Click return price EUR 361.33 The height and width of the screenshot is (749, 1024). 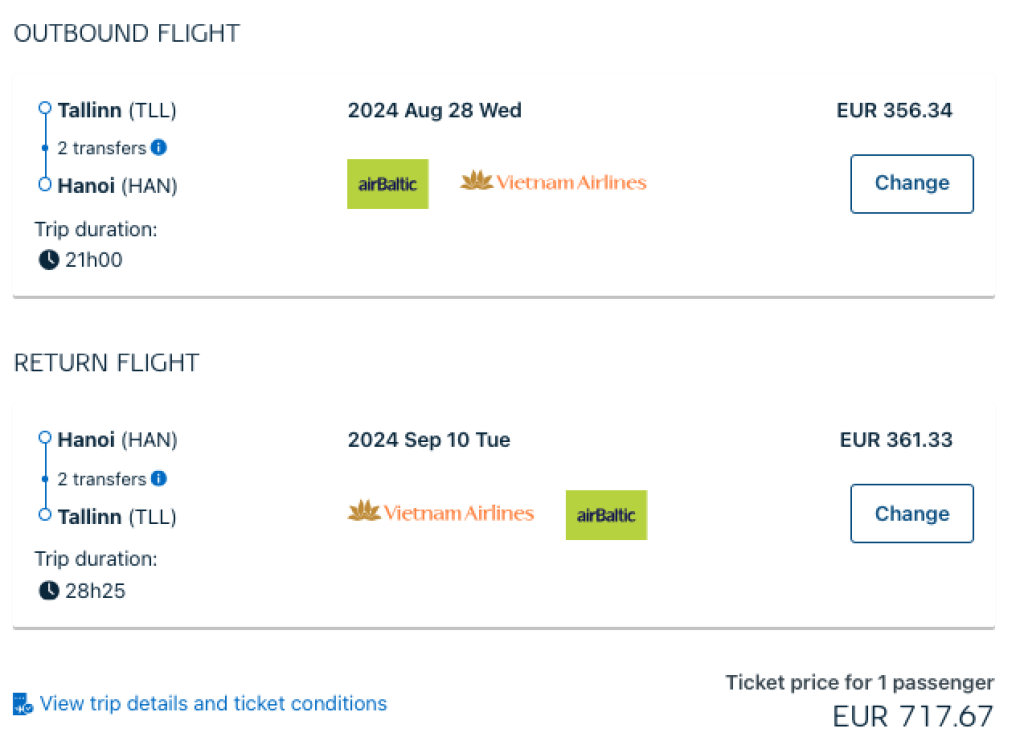click(x=894, y=440)
